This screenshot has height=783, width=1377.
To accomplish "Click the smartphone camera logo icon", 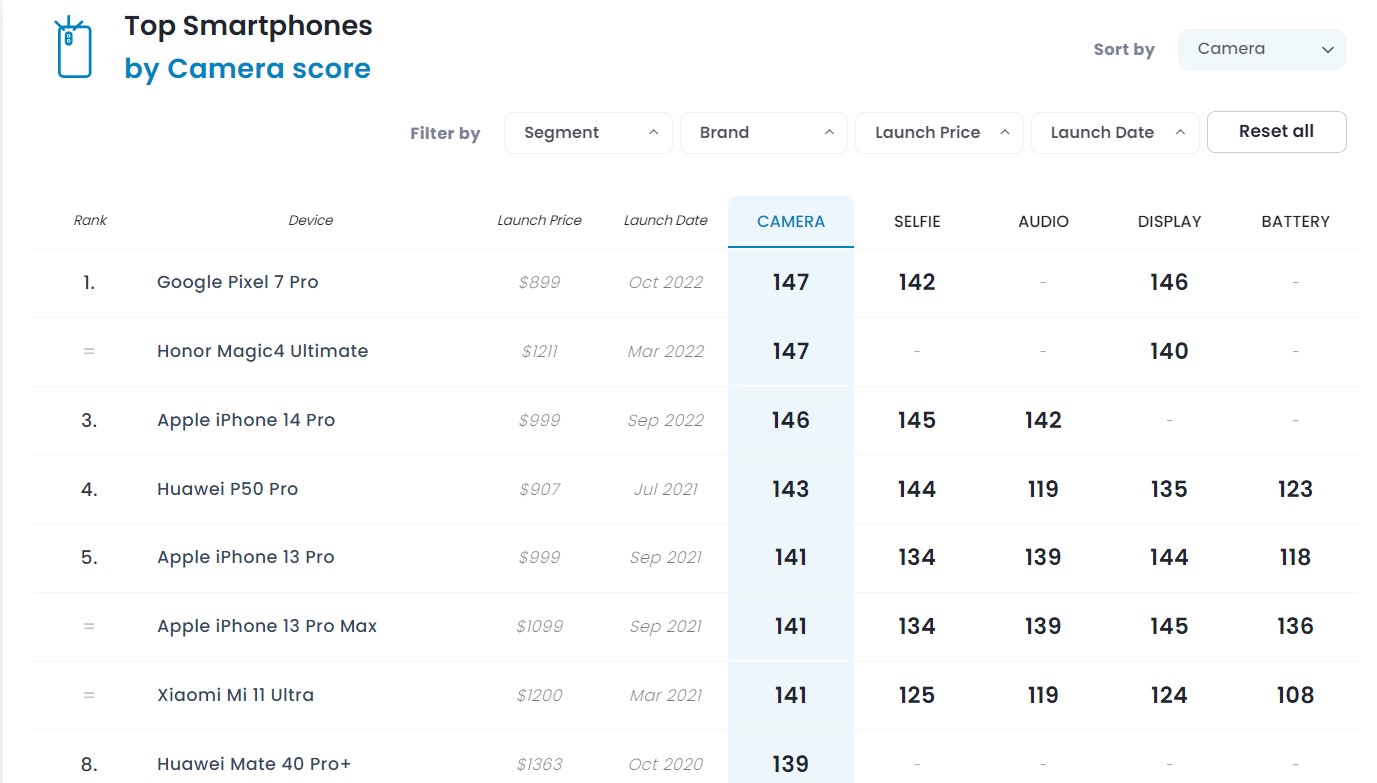I will (72, 47).
